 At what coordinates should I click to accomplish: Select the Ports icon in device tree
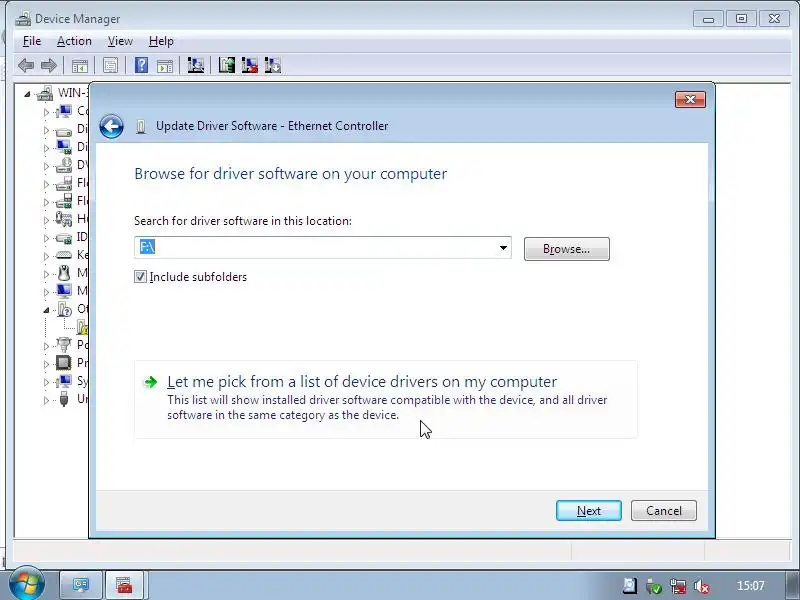click(64, 345)
